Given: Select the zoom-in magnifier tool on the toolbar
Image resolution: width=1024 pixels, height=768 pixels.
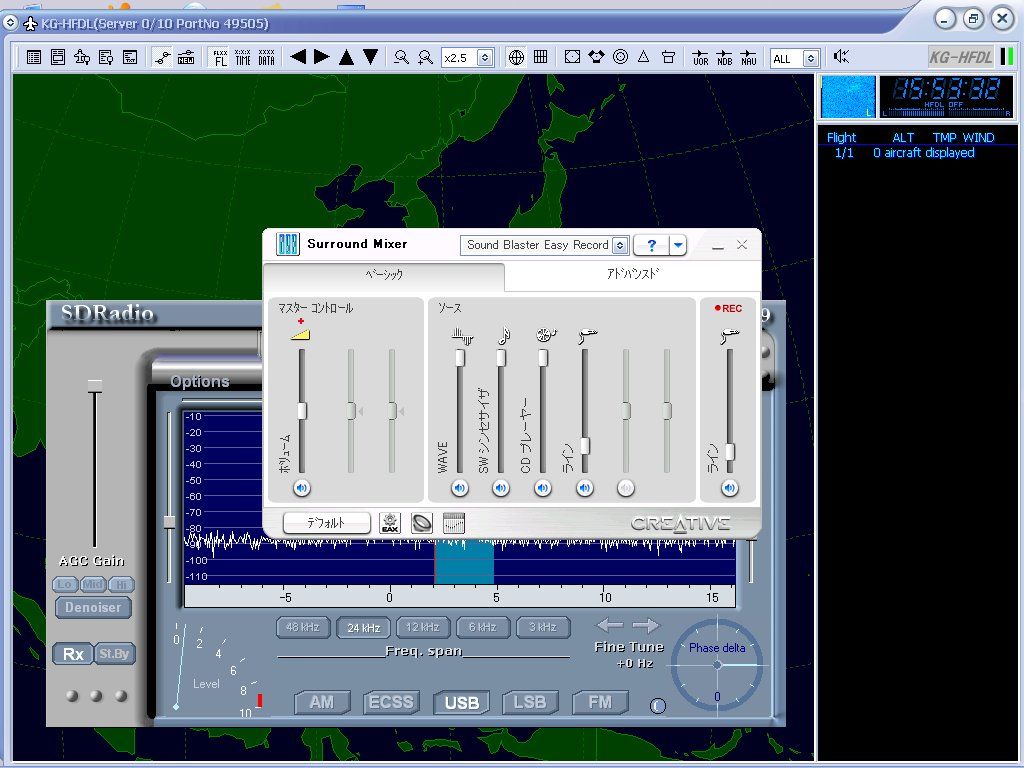Looking at the screenshot, I should click(425, 57).
